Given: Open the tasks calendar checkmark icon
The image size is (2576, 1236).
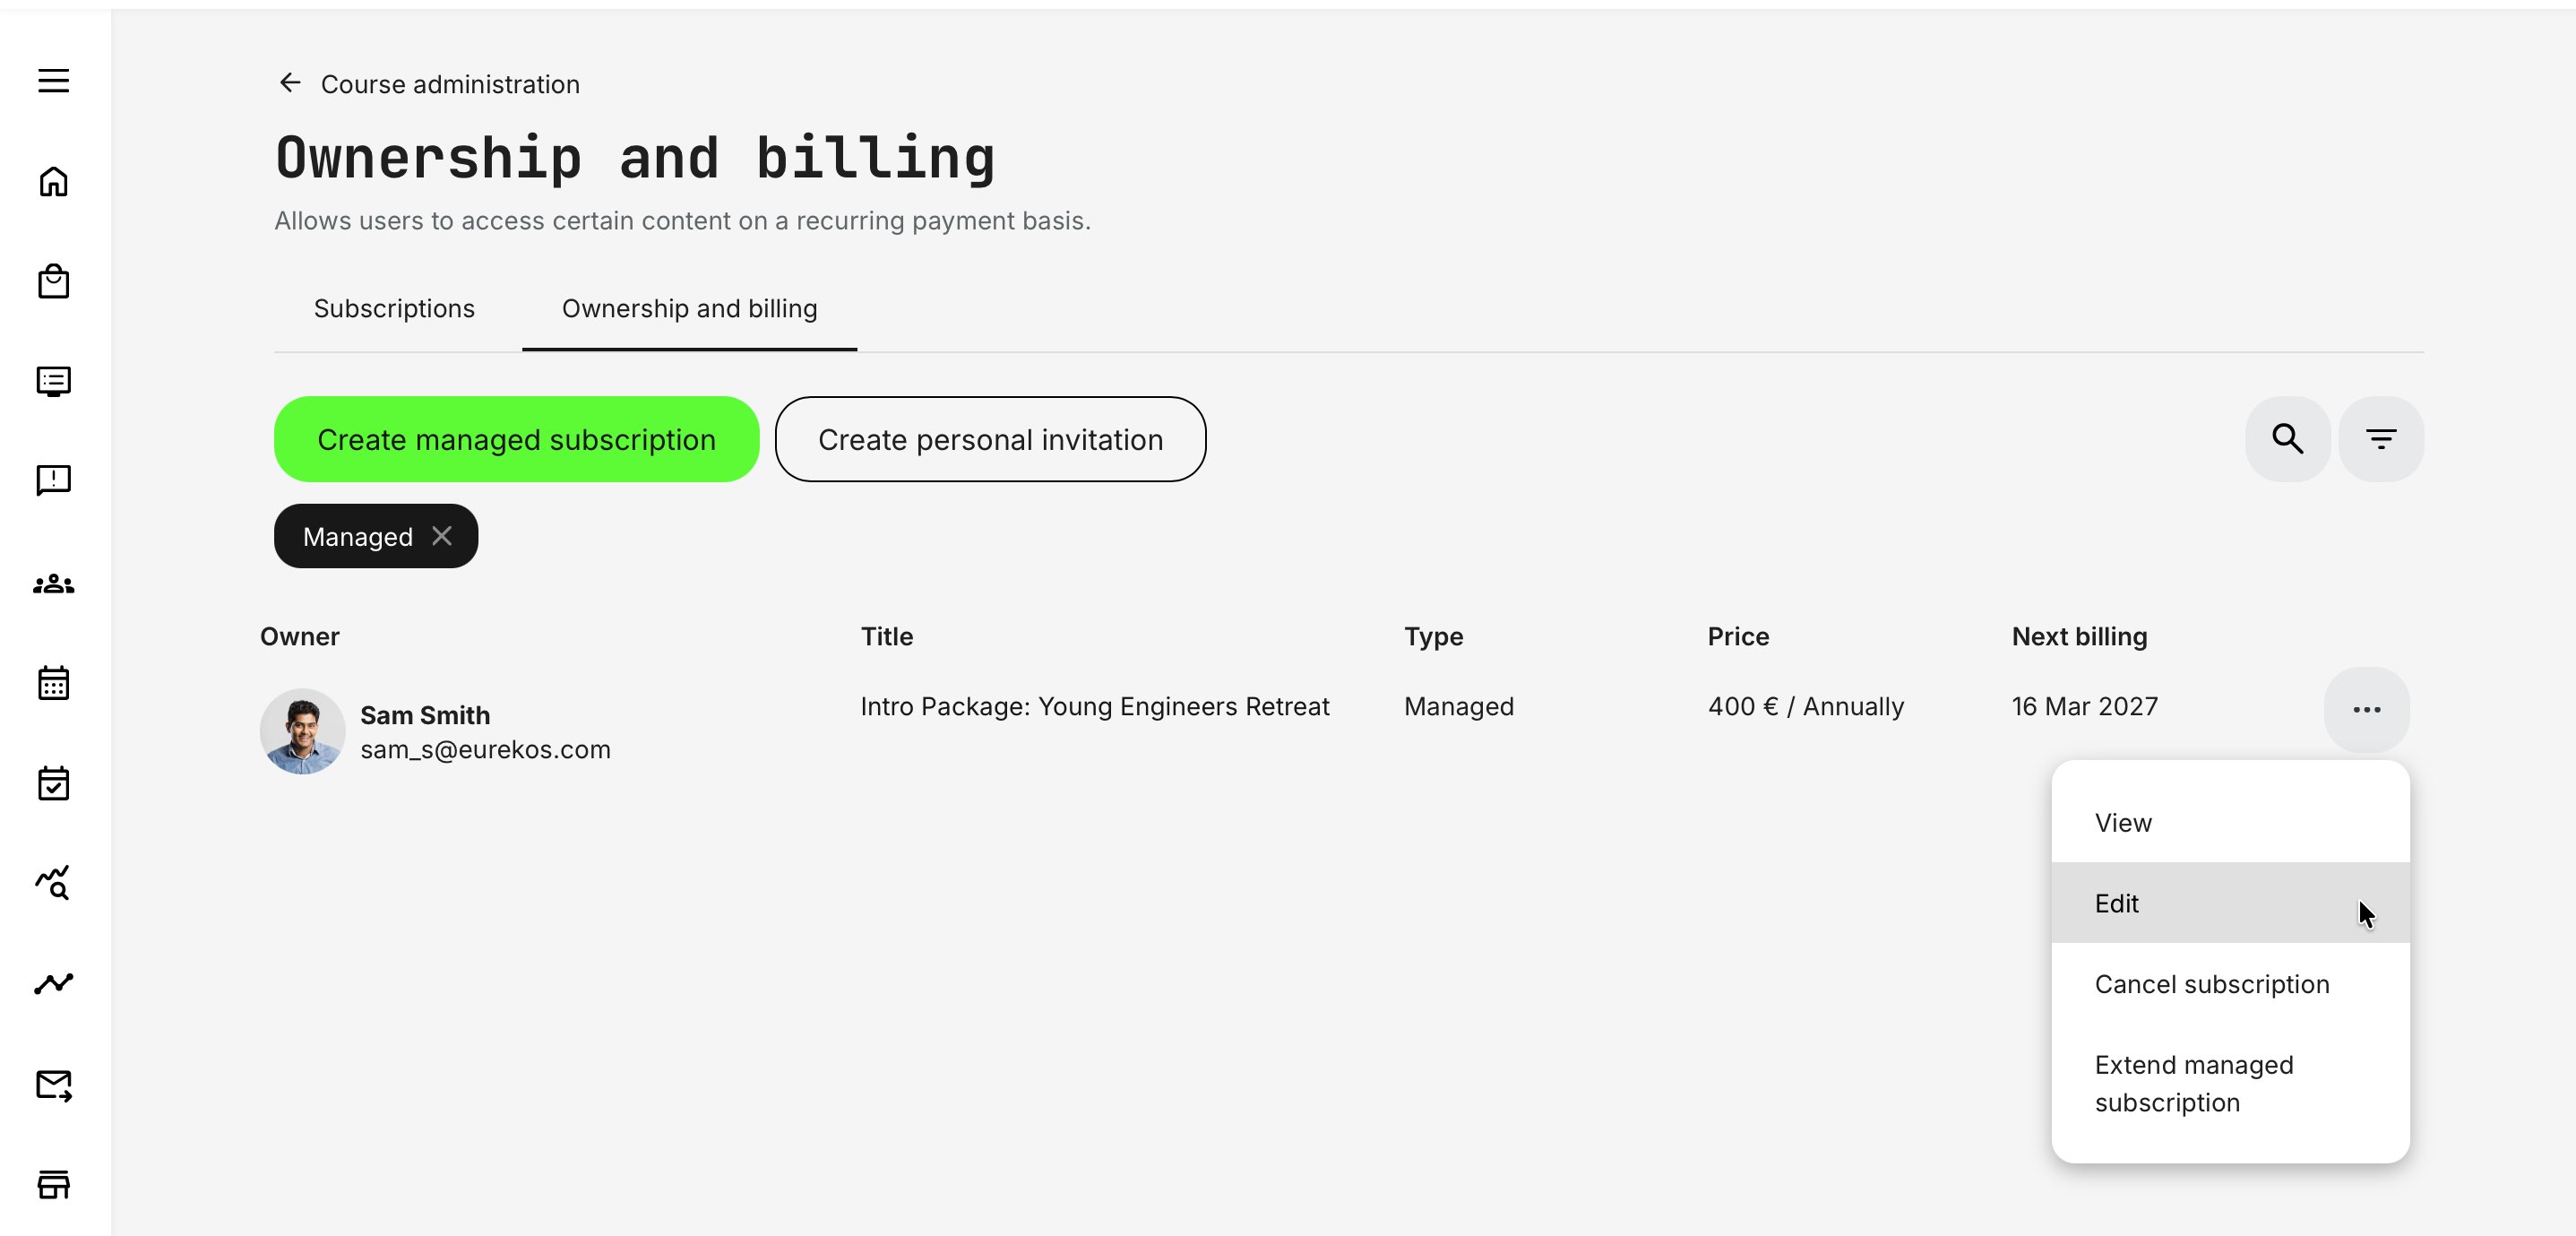Looking at the screenshot, I should coord(53,783).
